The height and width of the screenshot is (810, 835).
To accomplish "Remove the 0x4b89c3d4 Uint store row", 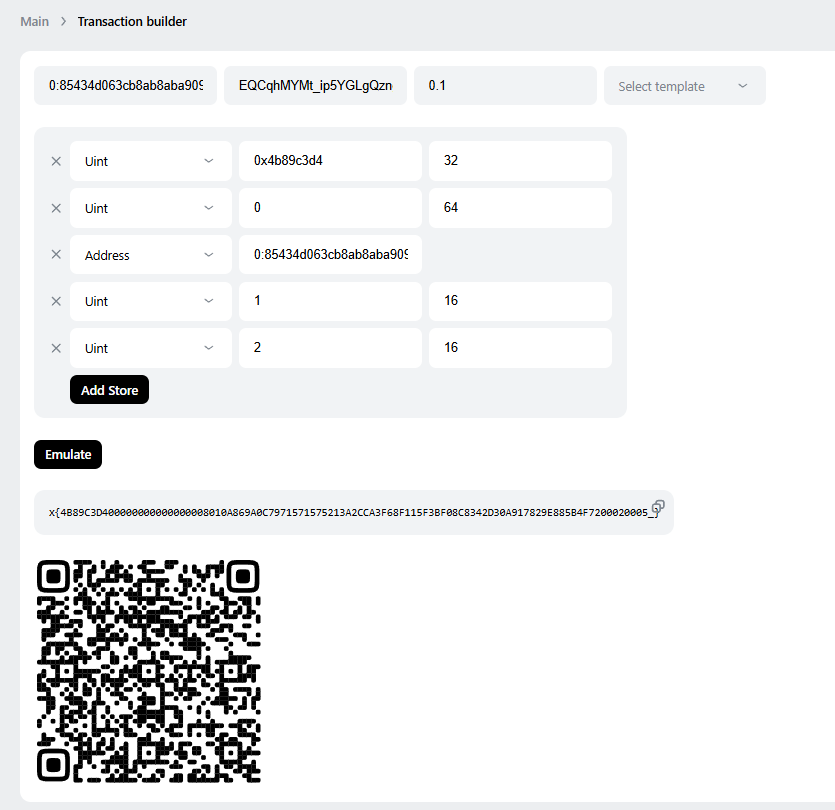I will (x=56, y=161).
